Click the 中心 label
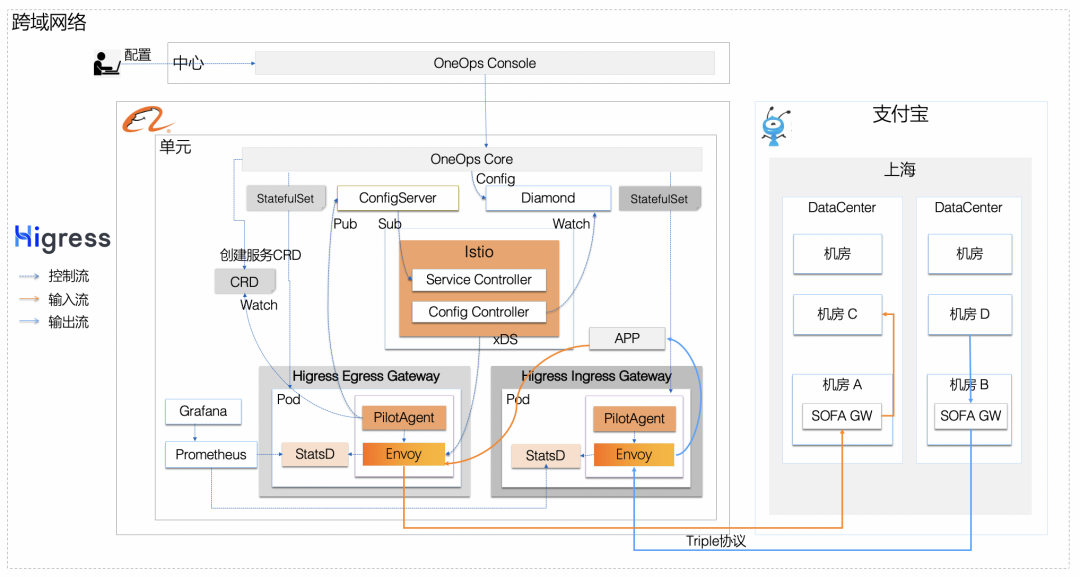Screen dimensions: 1080x577 [x=188, y=63]
